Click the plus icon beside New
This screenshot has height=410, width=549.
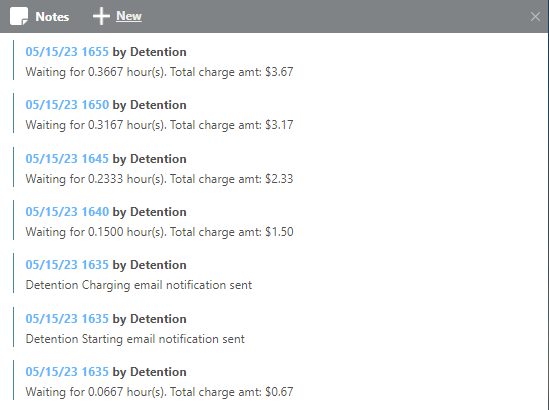click(101, 16)
